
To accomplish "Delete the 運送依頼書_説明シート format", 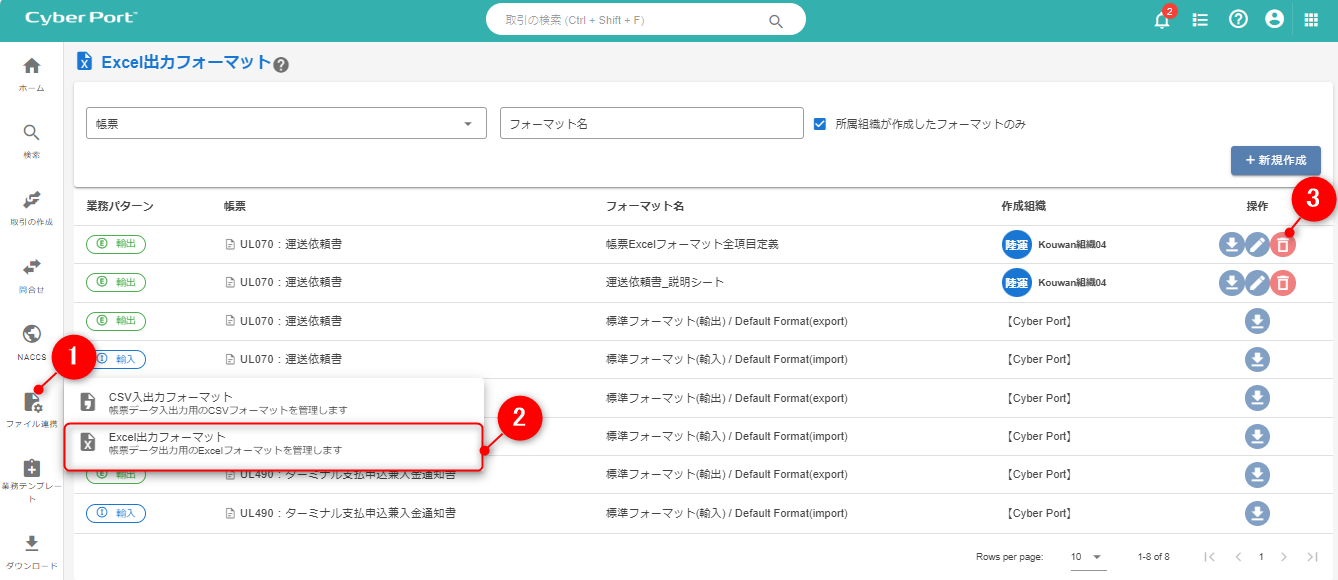I will (1282, 283).
